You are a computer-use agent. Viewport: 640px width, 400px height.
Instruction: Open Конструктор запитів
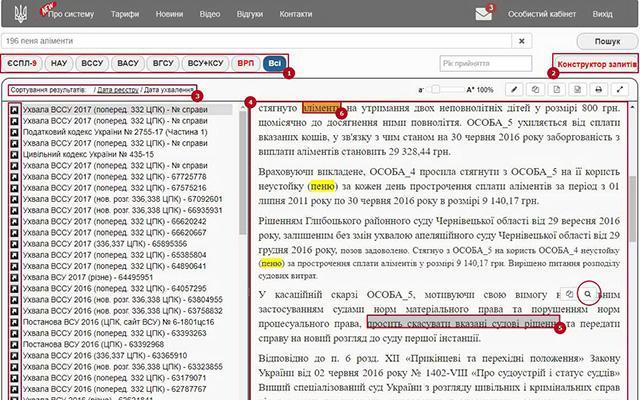coord(593,64)
